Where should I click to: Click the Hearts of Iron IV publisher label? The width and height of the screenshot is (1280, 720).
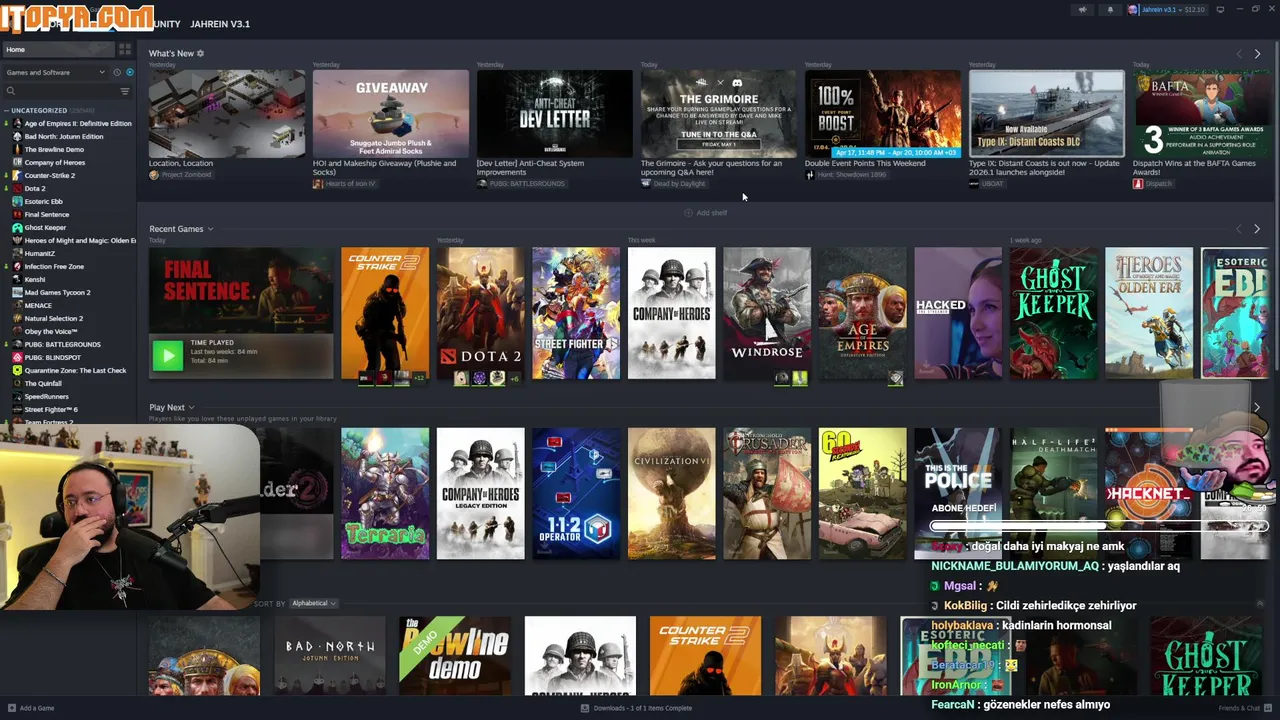click(345, 184)
